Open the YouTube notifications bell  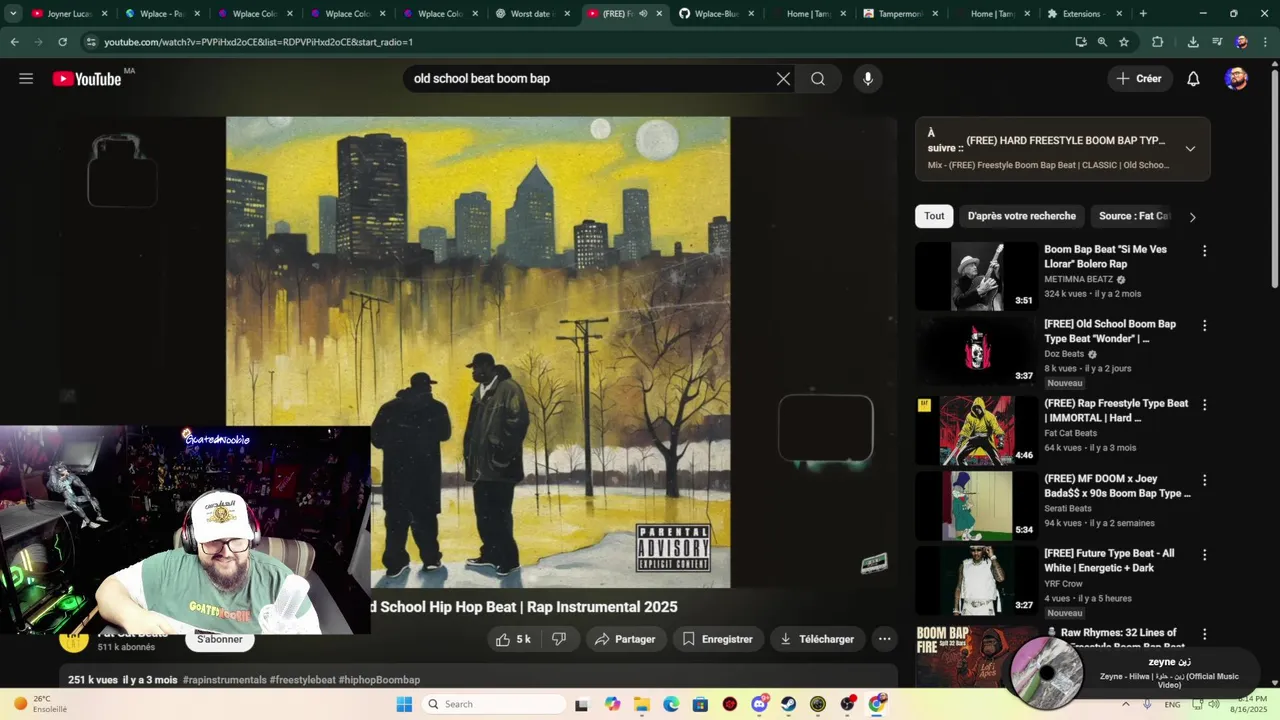[x=1193, y=79]
